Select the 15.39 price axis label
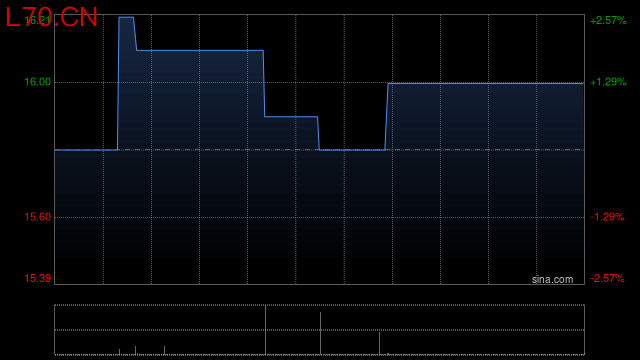The height and width of the screenshot is (360, 640). (38, 278)
